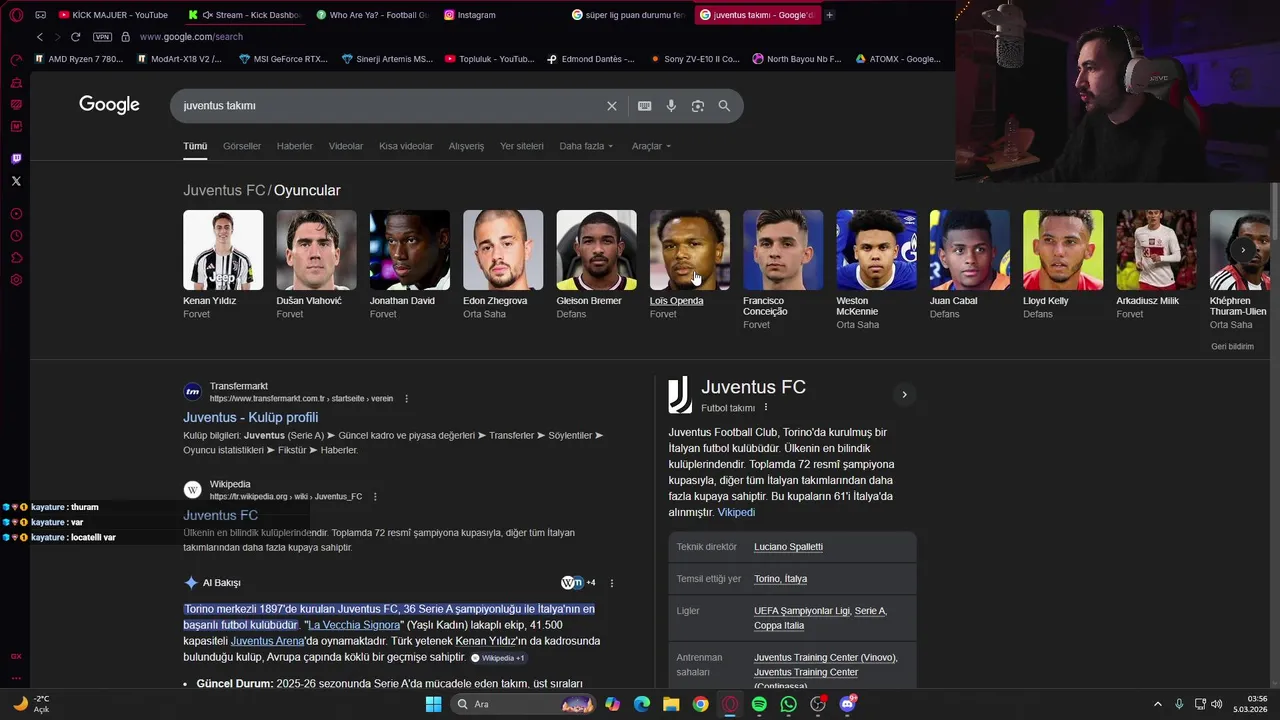
Task: Clear the search box with the X icon
Action: 612,106
